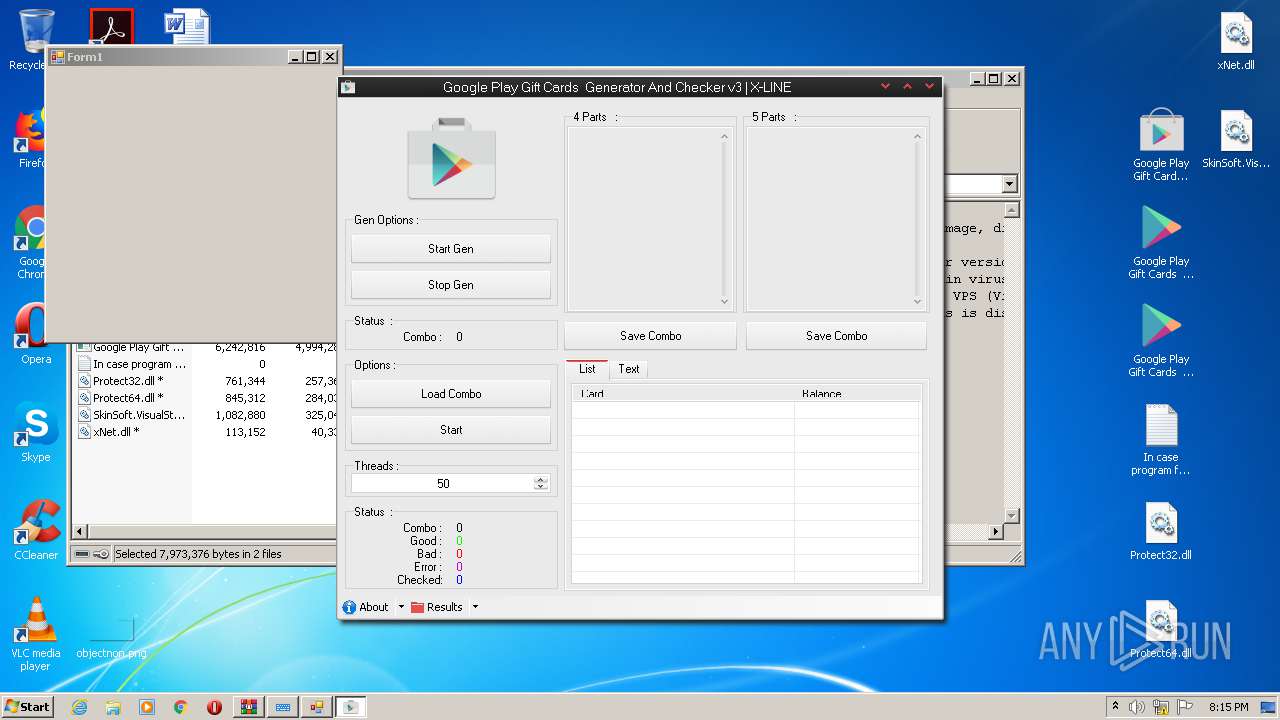The height and width of the screenshot is (720, 1280).
Task: Launch CCleaner desktop shortcut
Action: coord(35,530)
